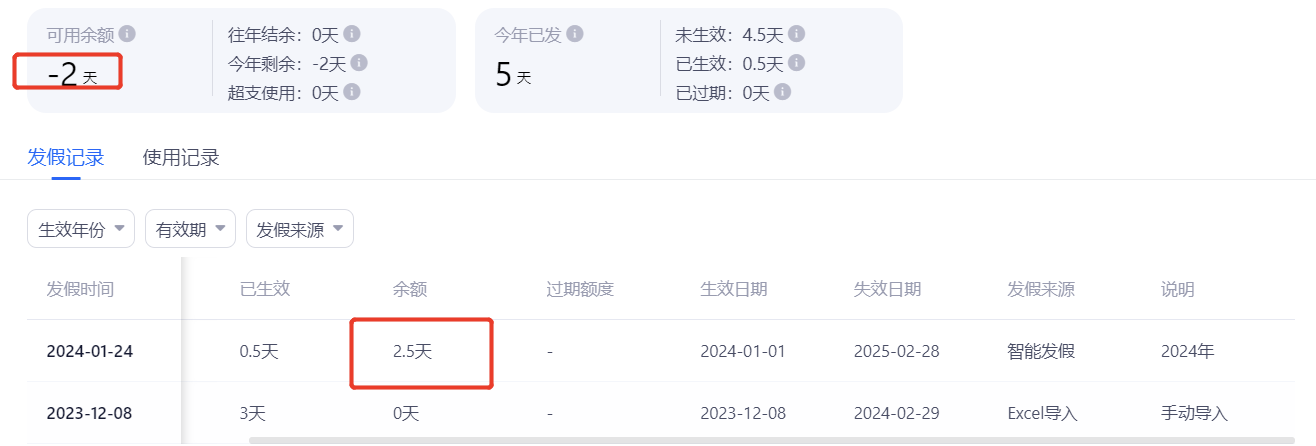Expand the 有效期 filter dropdown
This screenshot has height=446, width=1316.
pyautogui.click(x=190, y=229)
